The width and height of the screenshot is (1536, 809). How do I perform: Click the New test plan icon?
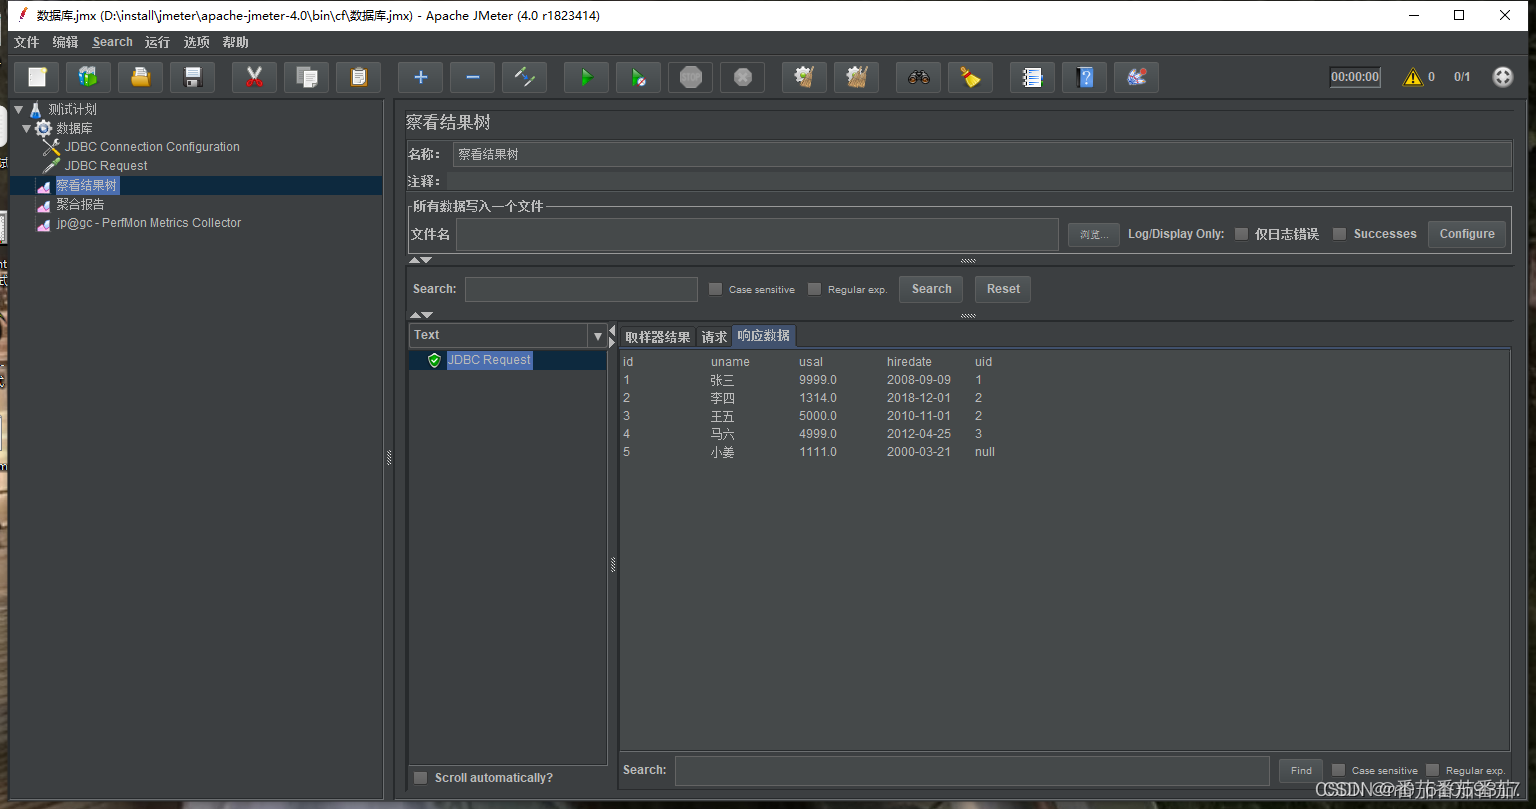tap(37, 77)
